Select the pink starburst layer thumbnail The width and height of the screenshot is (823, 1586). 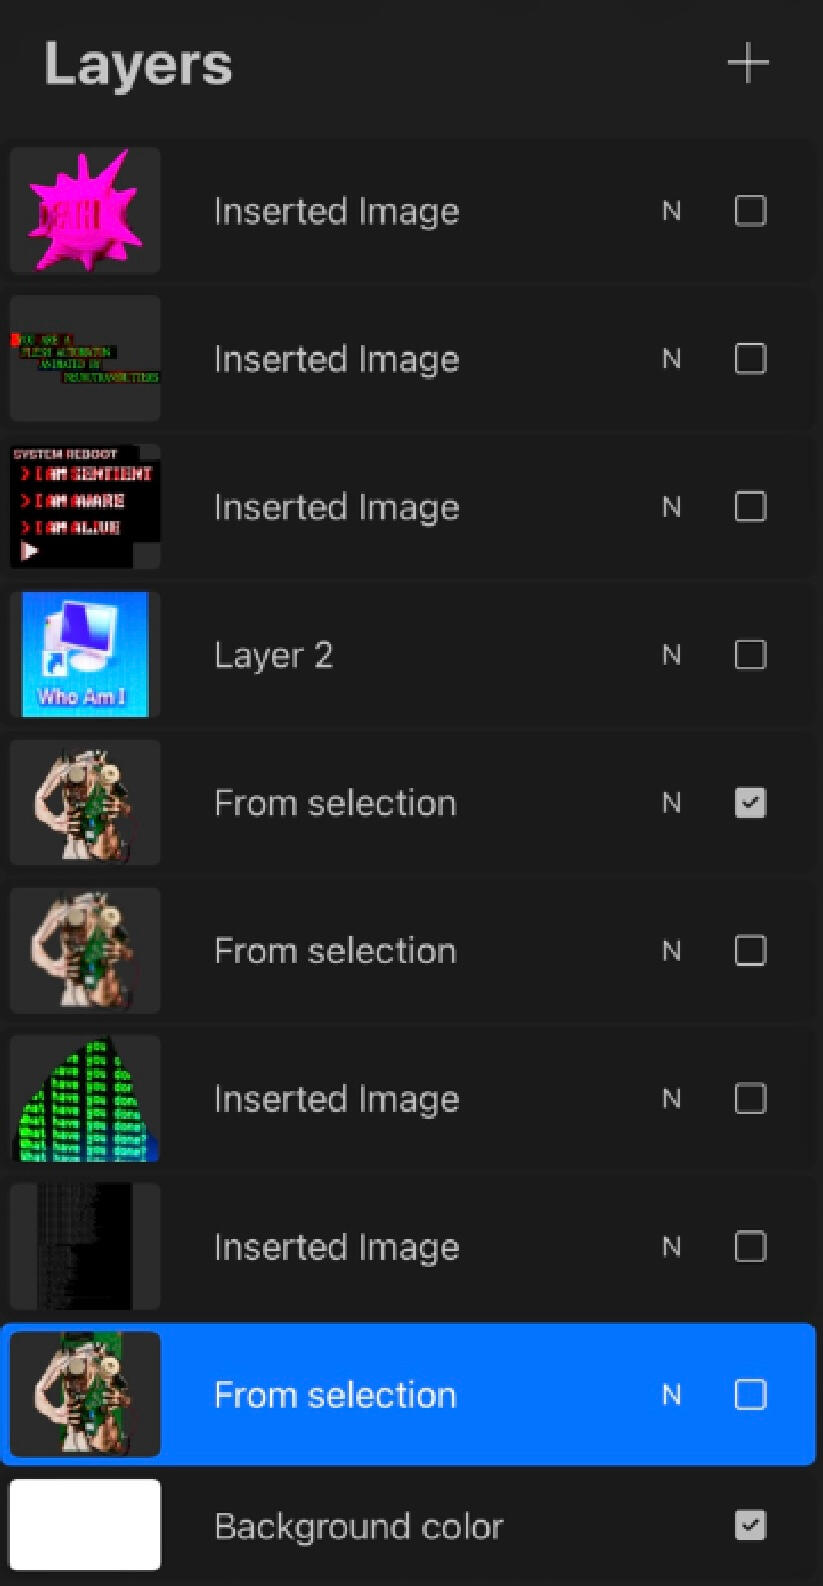(85, 211)
